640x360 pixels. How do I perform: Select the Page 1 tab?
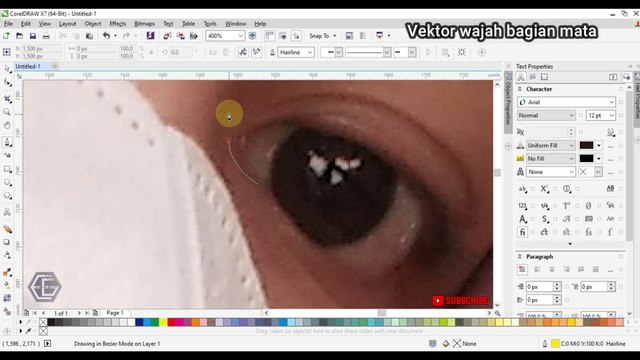coord(115,313)
